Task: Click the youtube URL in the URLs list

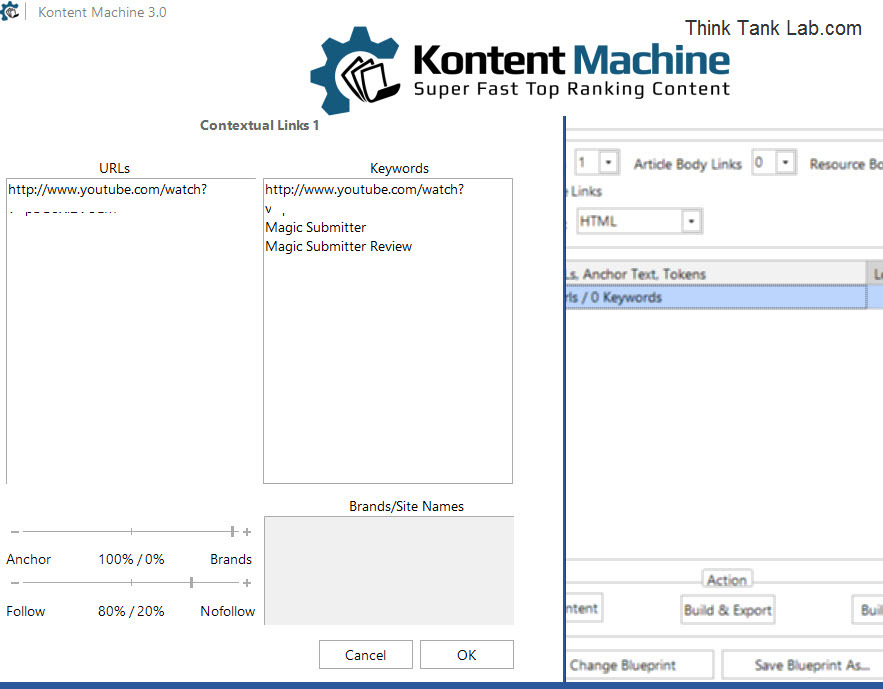Action: (x=108, y=190)
